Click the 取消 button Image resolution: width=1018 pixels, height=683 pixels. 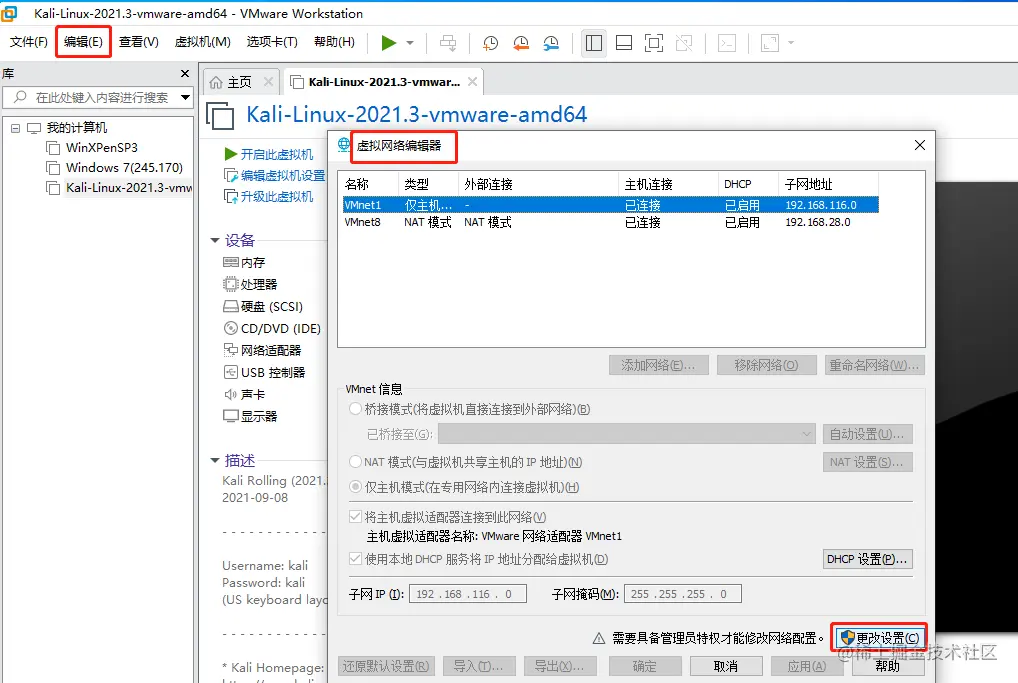pyautogui.click(x=725, y=666)
